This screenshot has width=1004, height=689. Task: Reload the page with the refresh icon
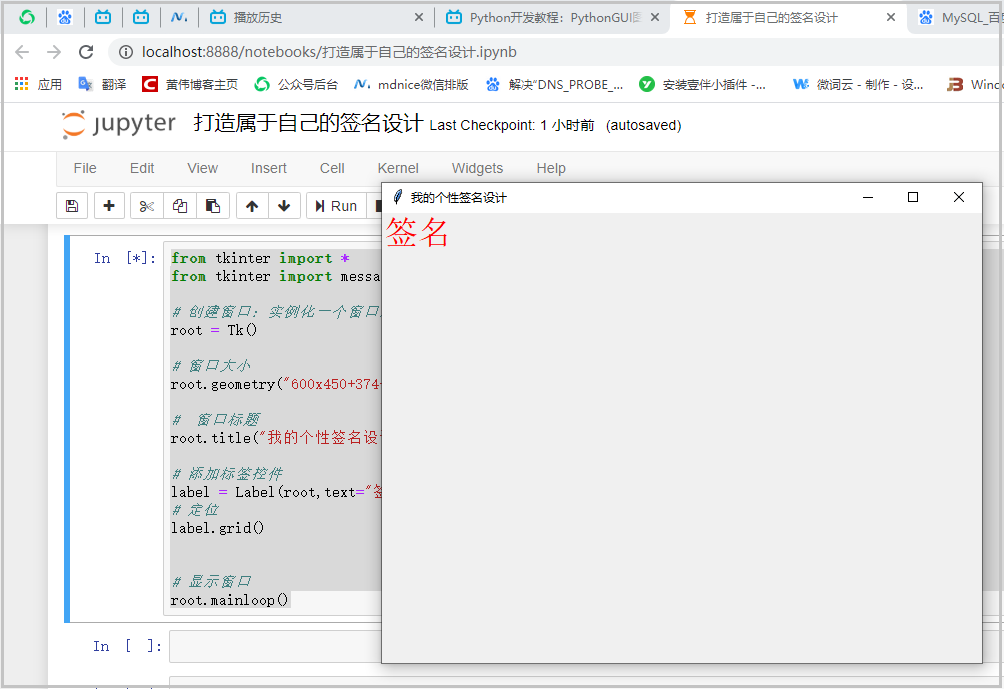[x=86, y=52]
